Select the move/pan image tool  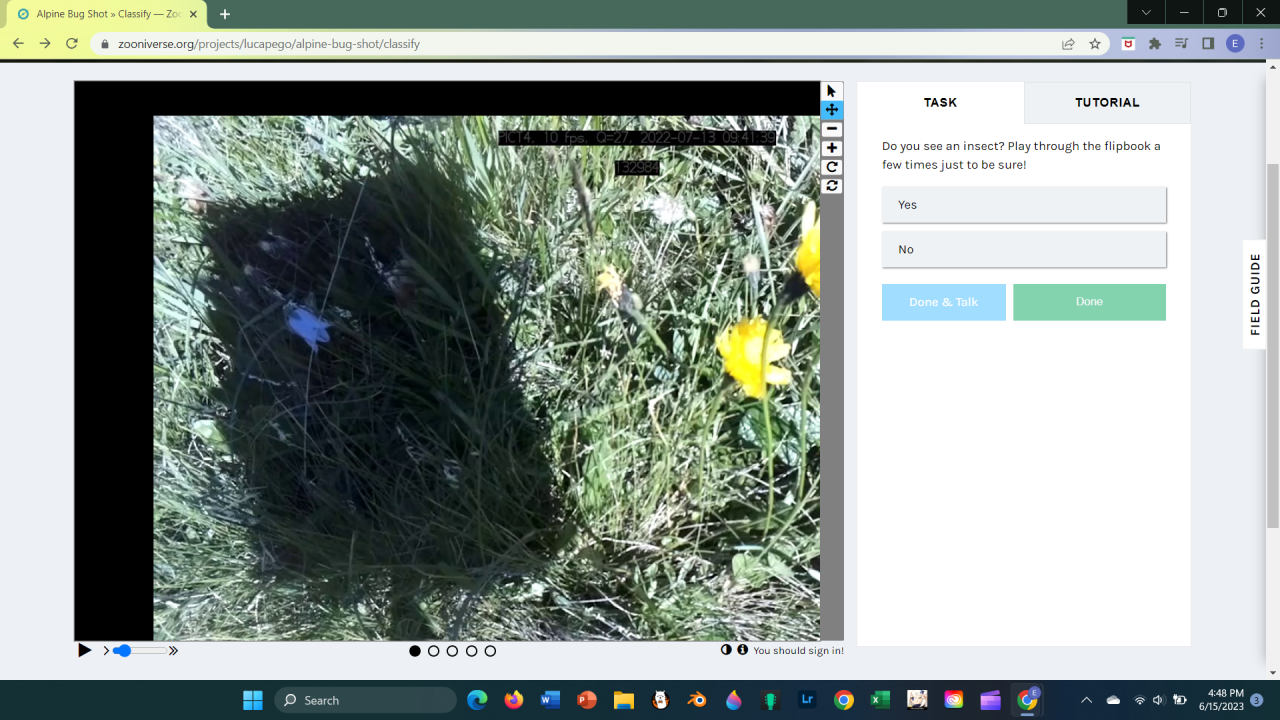coord(832,110)
